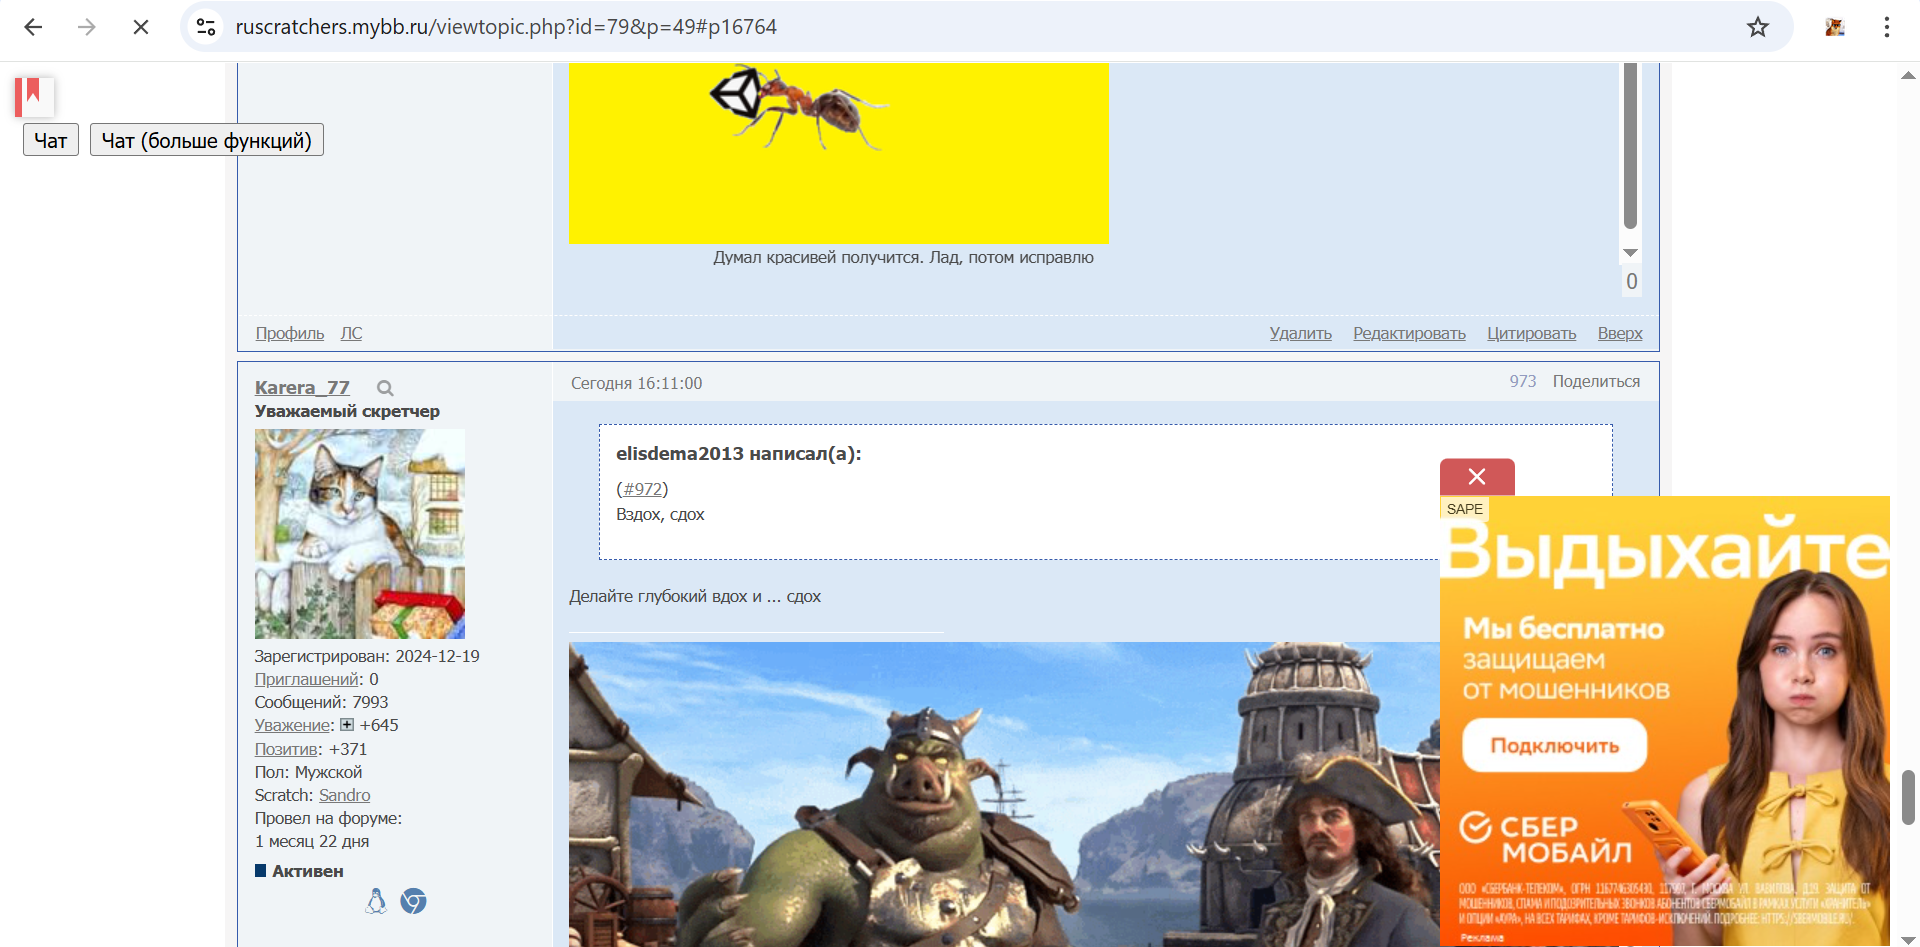Open the Chrome three-dot menu
The height and width of the screenshot is (947, 1920).
pyautogui.click(x=1887, y=27)
